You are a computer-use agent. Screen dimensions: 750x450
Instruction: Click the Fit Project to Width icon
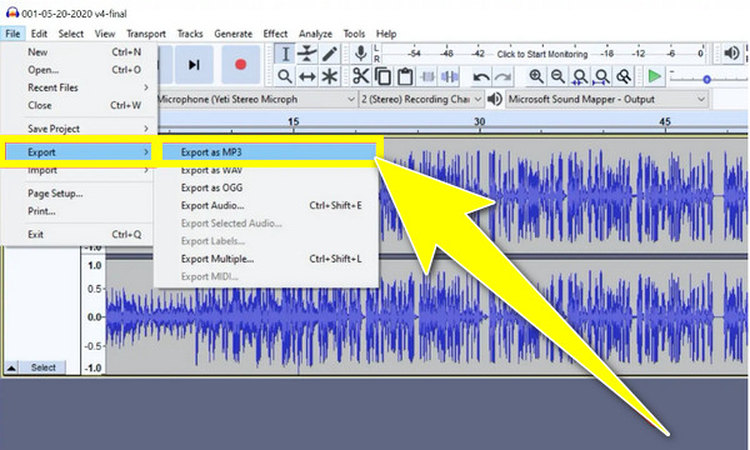[602, 76]
